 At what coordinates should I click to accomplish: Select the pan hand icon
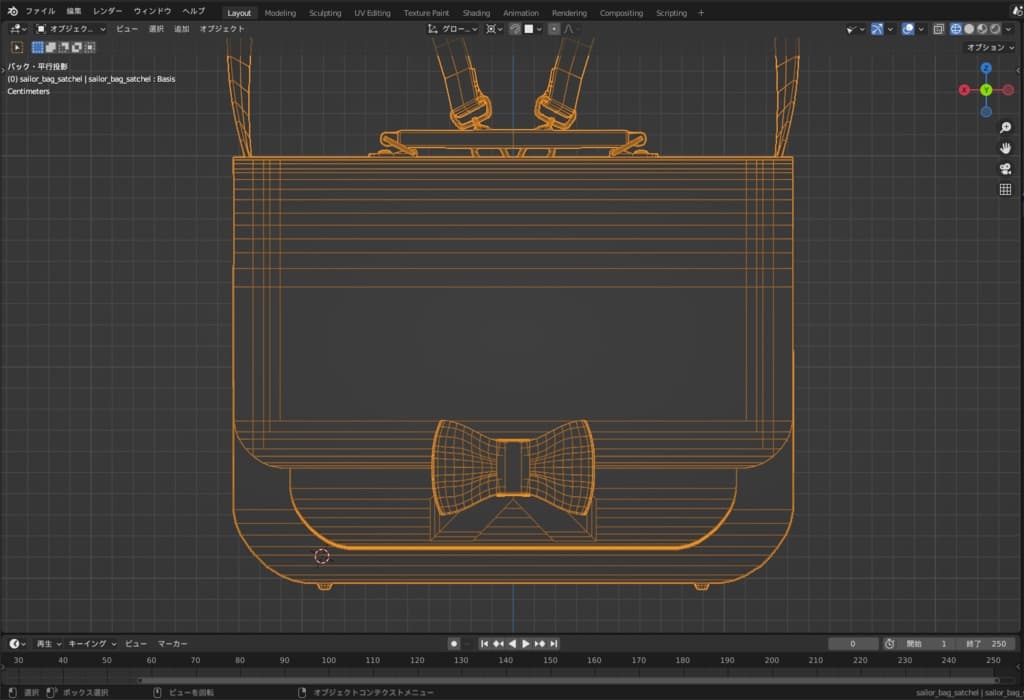(x=1005, y=148)
